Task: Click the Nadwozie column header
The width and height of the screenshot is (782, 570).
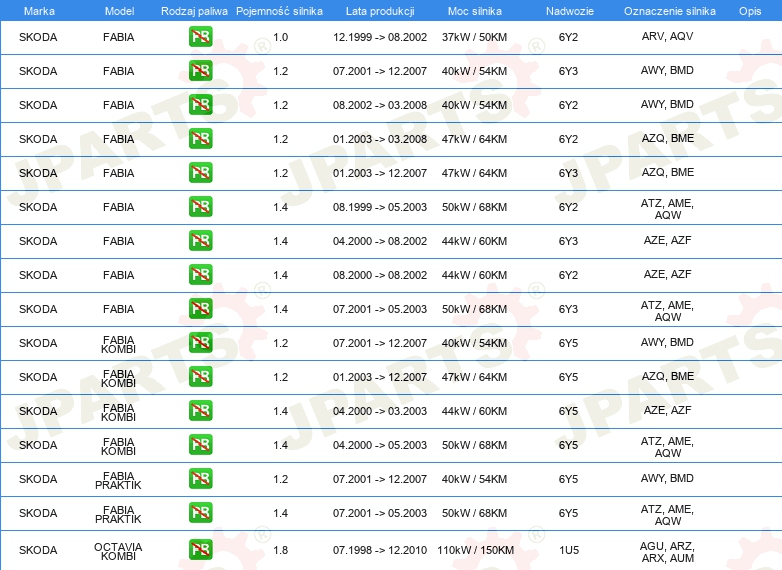Action: click(x=570, y=11)
